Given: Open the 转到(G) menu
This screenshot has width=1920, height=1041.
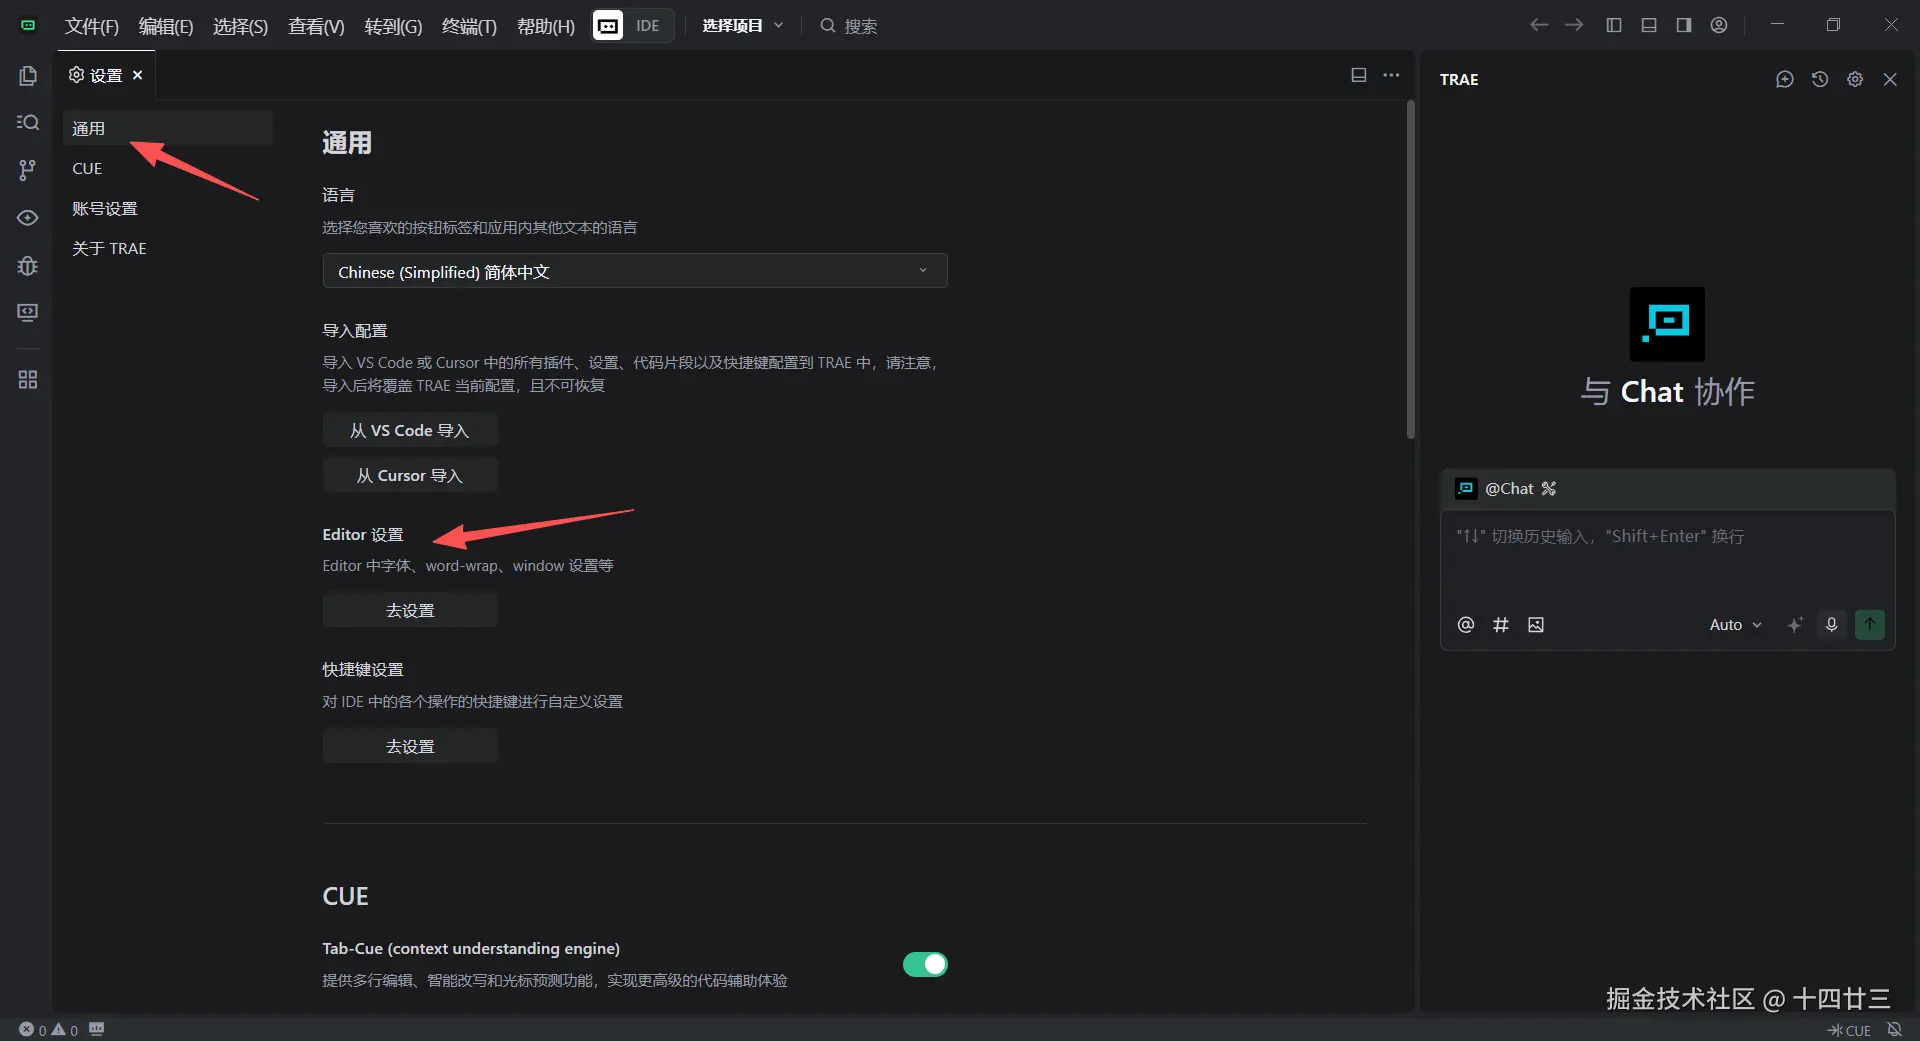Looking at the screenshot, I should click(393, 26).
